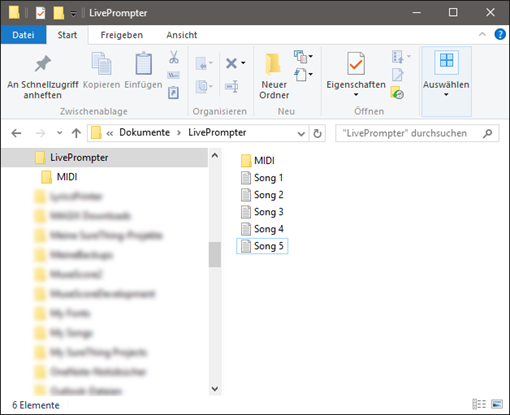
Task: Click the properties quick access icon in title bar
Action: click(x=40, y=13)
